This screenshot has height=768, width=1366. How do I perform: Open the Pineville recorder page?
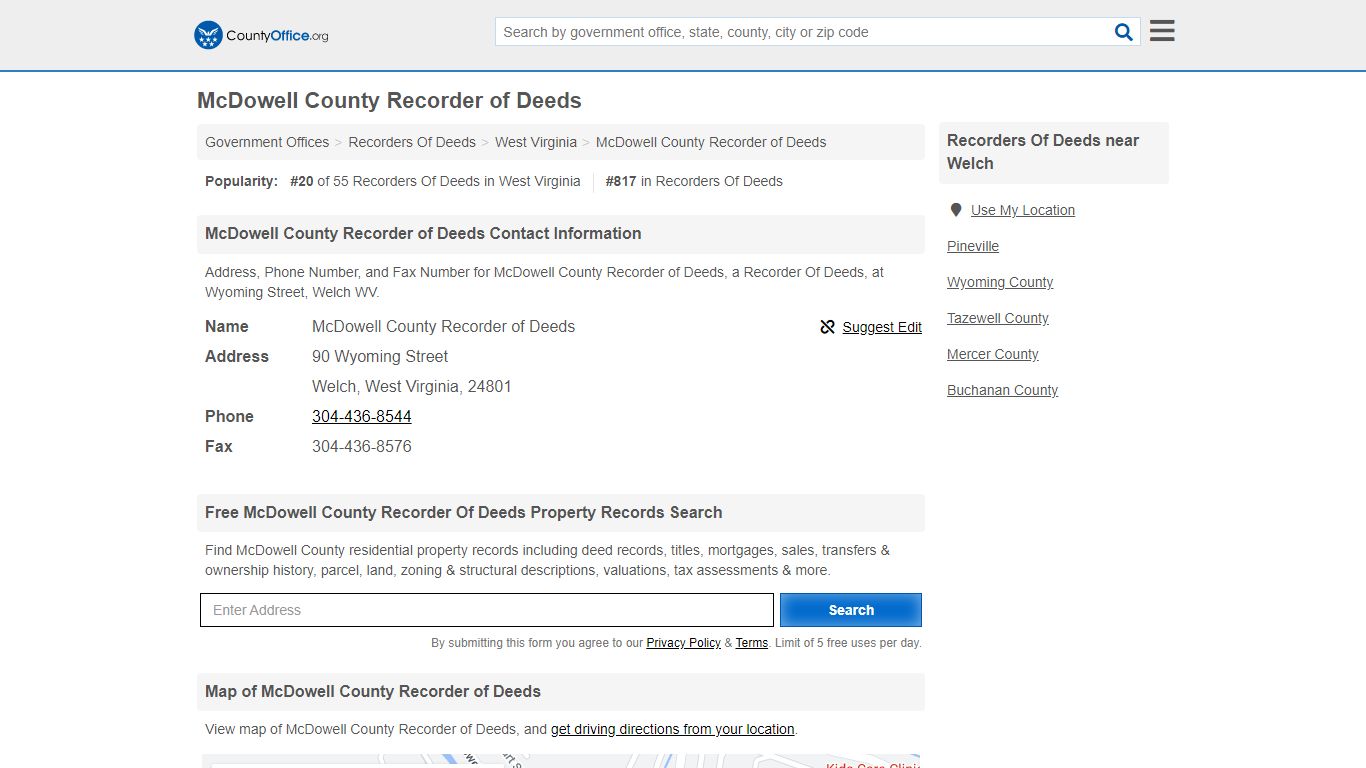tap(972, 246)
